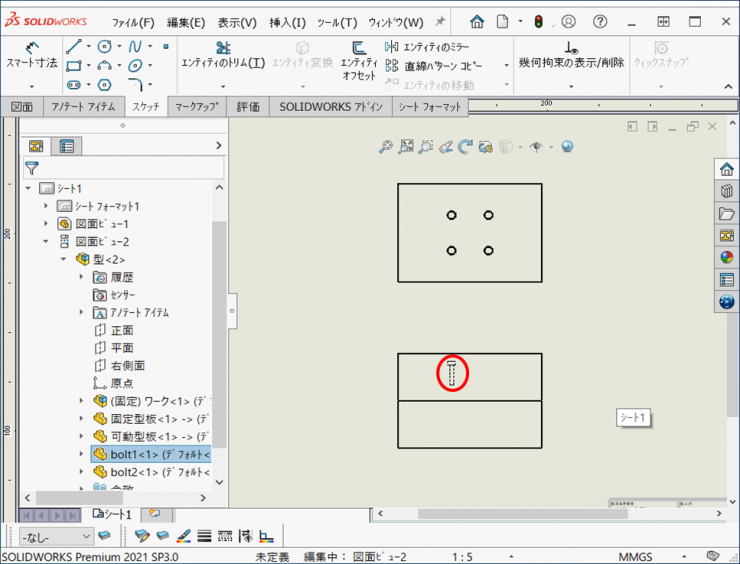The height and width of the screenshot is (564, 740).
Task: Open the Appearances color ball task pane tab
Action: (727, 257)
